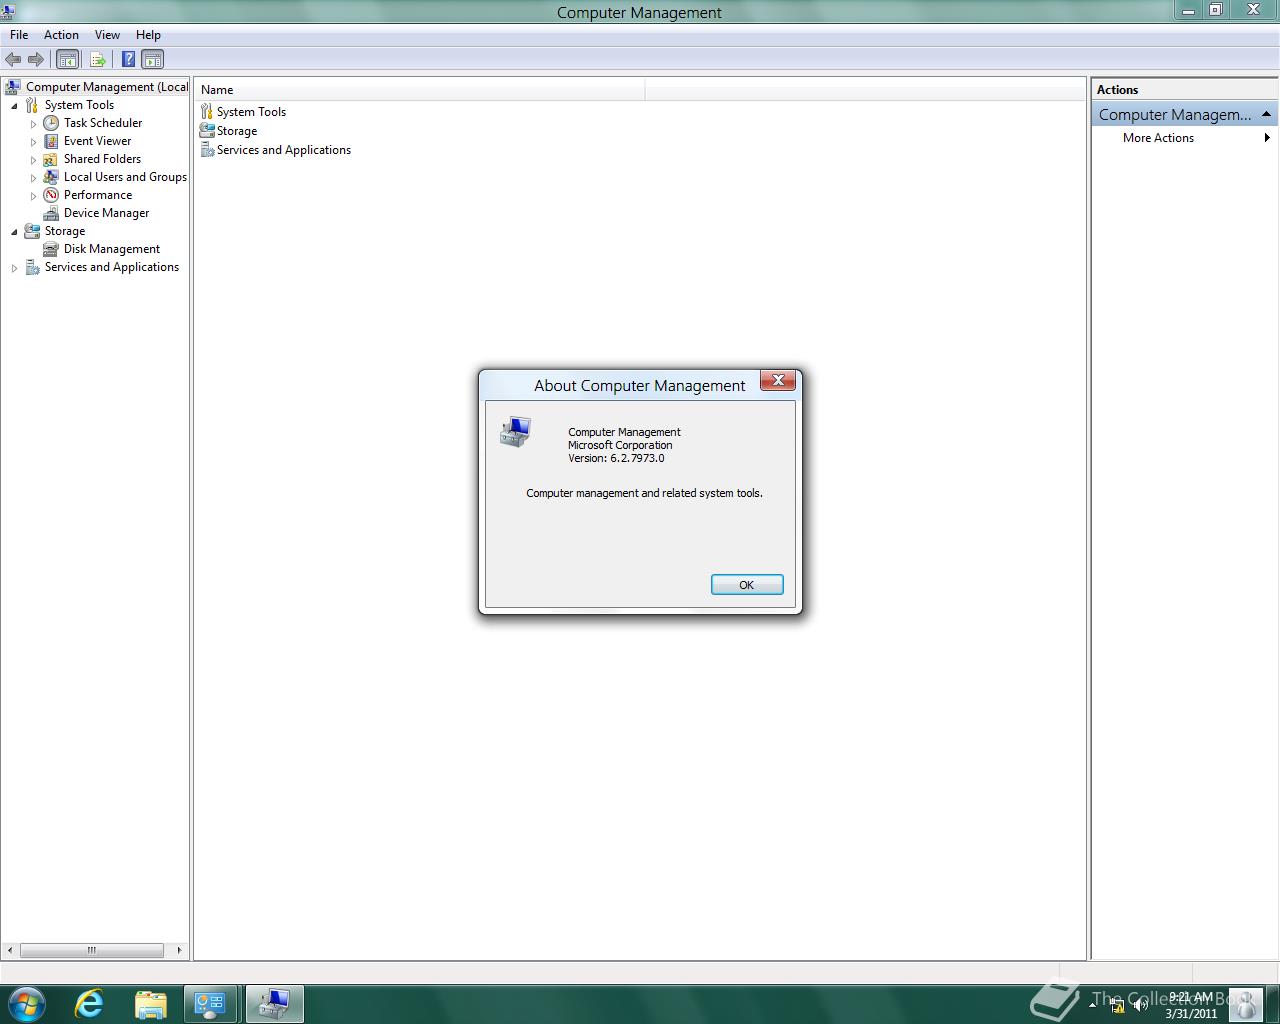Screen dimensions: 1280x1024
Task: Click the Forward arrow toolbar icon
Action: (36, 60)
